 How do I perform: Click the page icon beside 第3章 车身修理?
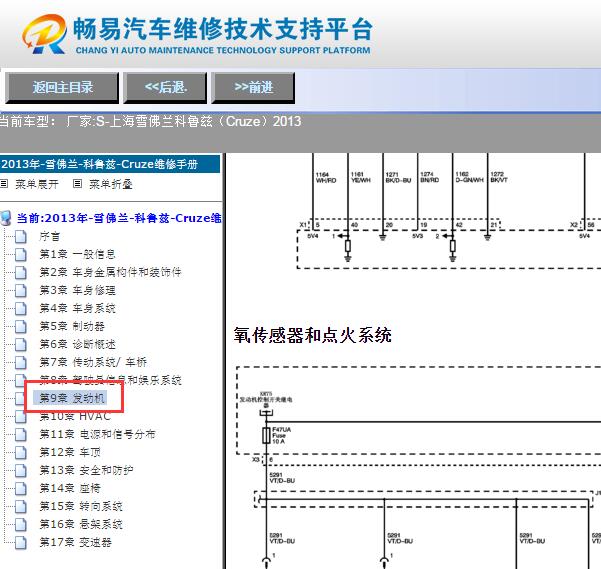pyautogui.click(x=21, y=290)
